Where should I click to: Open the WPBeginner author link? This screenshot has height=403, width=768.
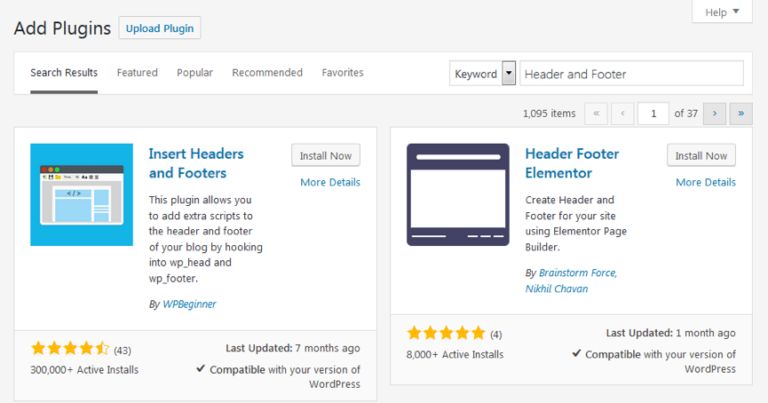(x=189, y=304)
